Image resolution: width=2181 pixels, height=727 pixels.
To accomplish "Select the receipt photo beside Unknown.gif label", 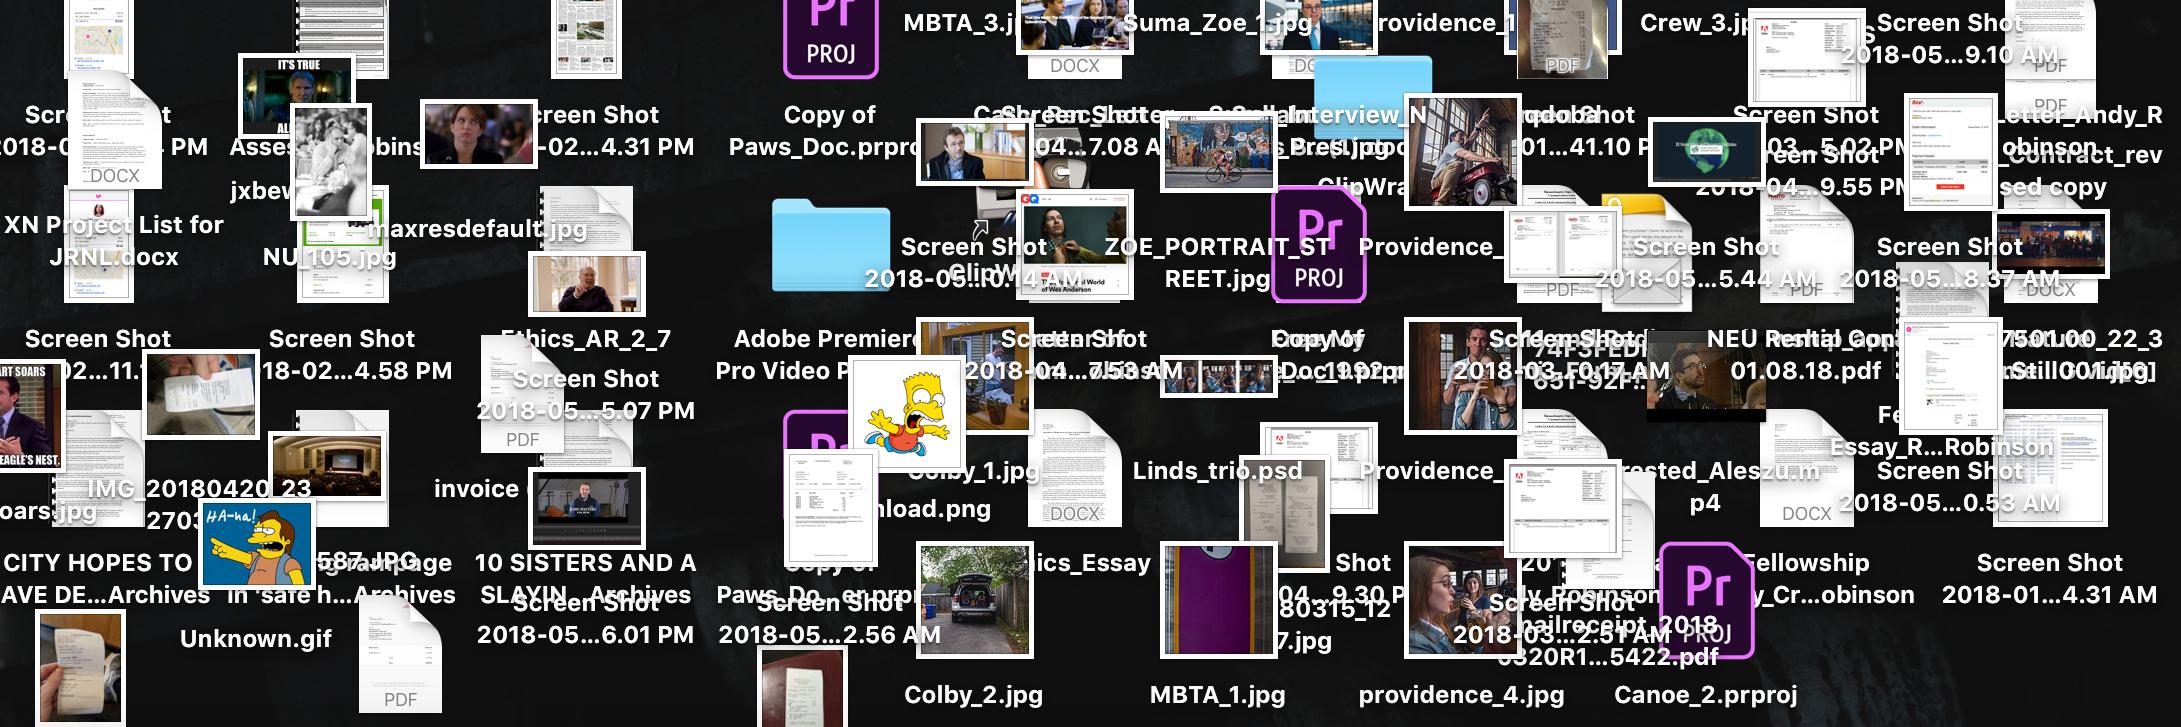I will tap(81, 667).
